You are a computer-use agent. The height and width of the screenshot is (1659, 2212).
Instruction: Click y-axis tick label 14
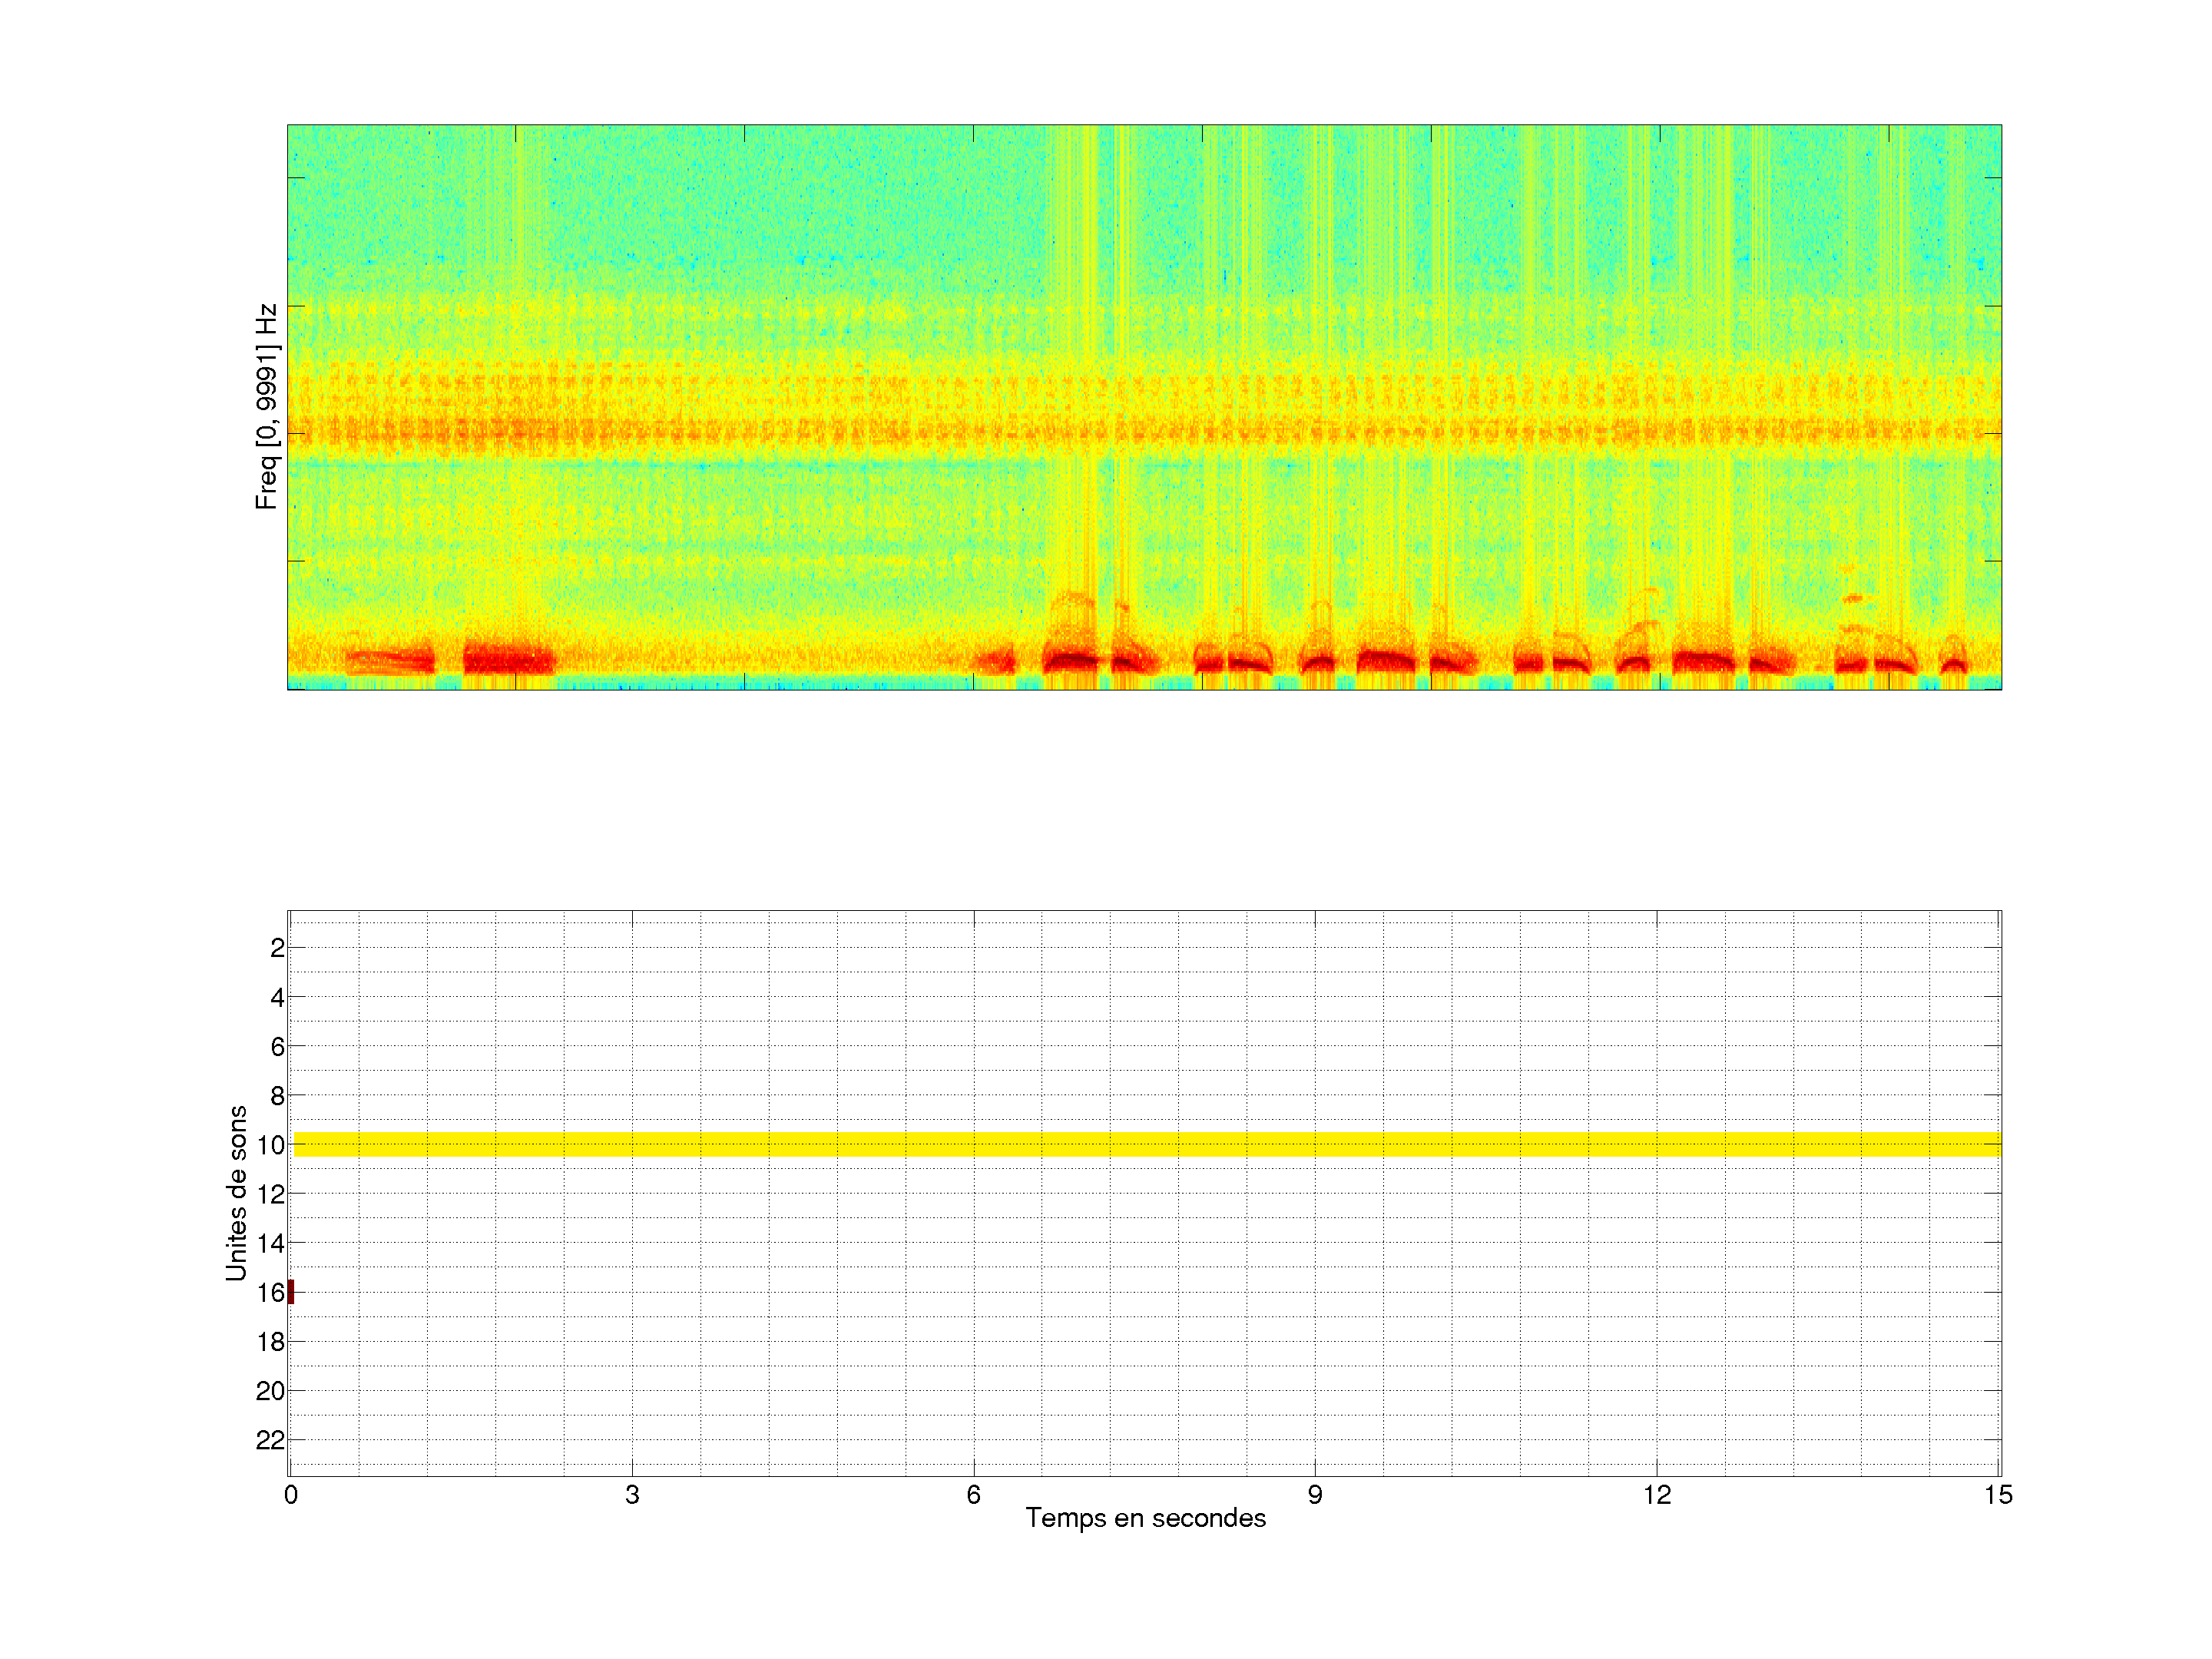[x=270, y=1243]
